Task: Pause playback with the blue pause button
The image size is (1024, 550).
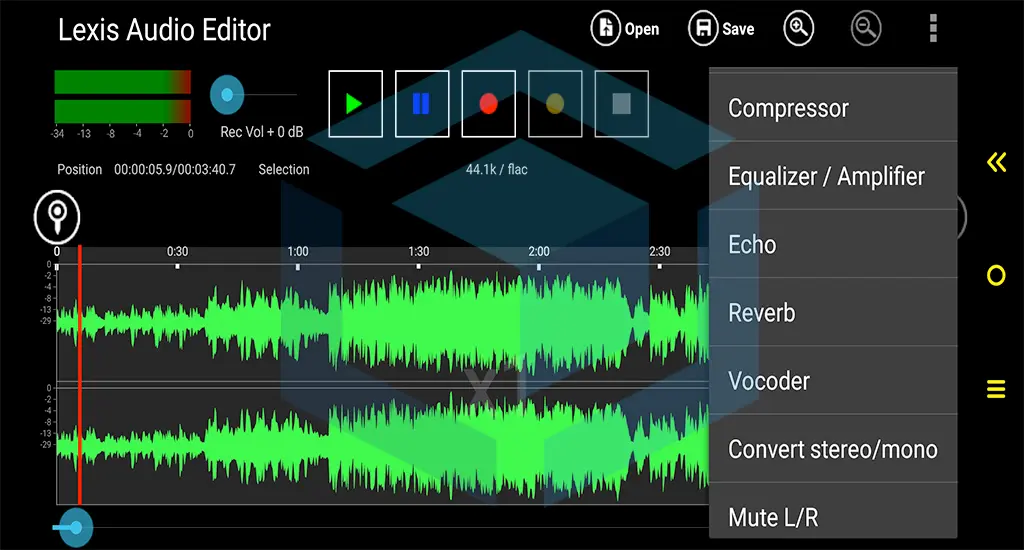Action: coord(422,104)
